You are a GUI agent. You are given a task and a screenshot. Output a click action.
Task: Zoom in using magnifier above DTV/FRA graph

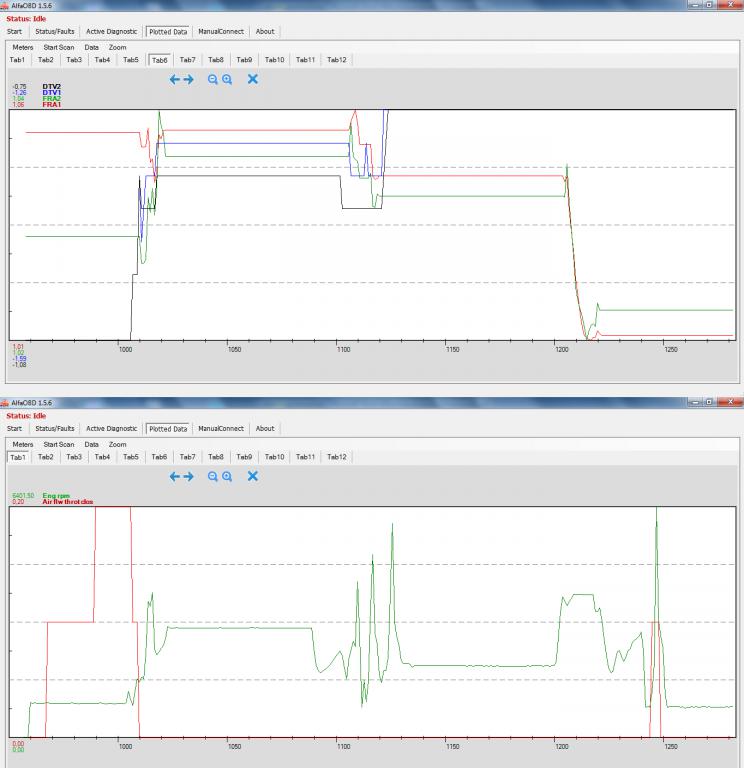227,79
